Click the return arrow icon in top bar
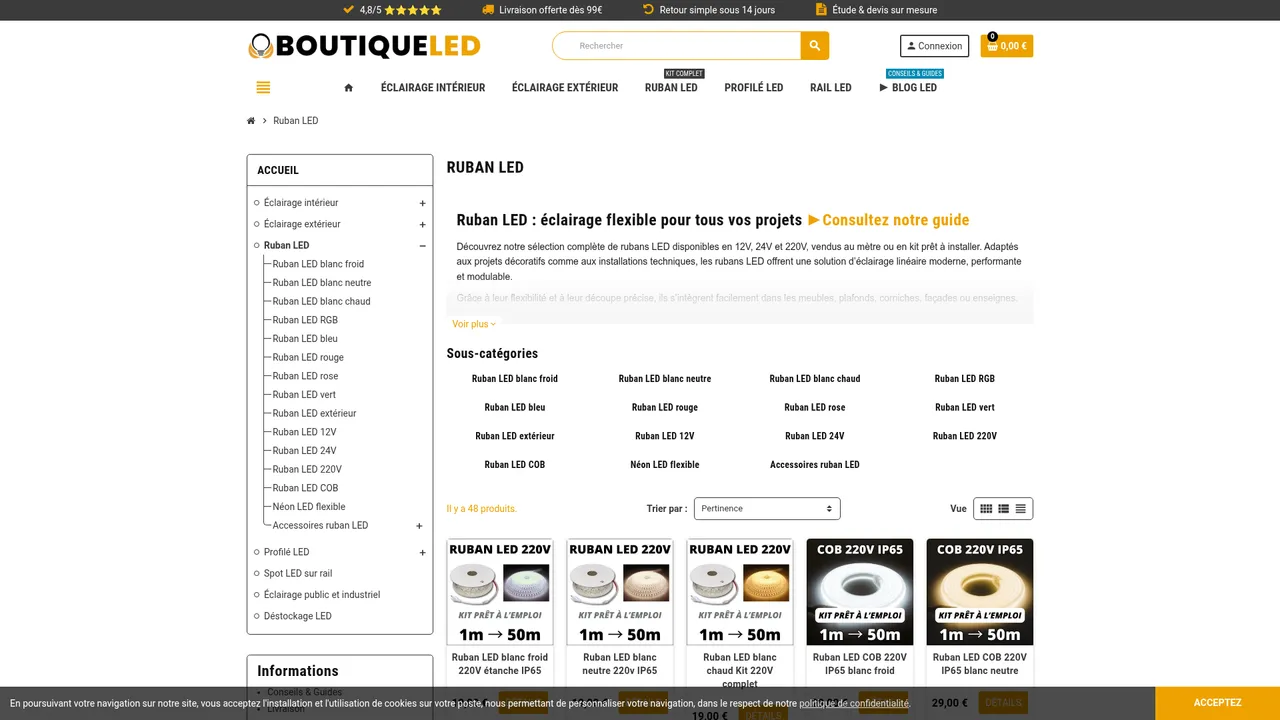Image resolution: width=1280 pixels, height=720 pixels. tap(648, 10)
